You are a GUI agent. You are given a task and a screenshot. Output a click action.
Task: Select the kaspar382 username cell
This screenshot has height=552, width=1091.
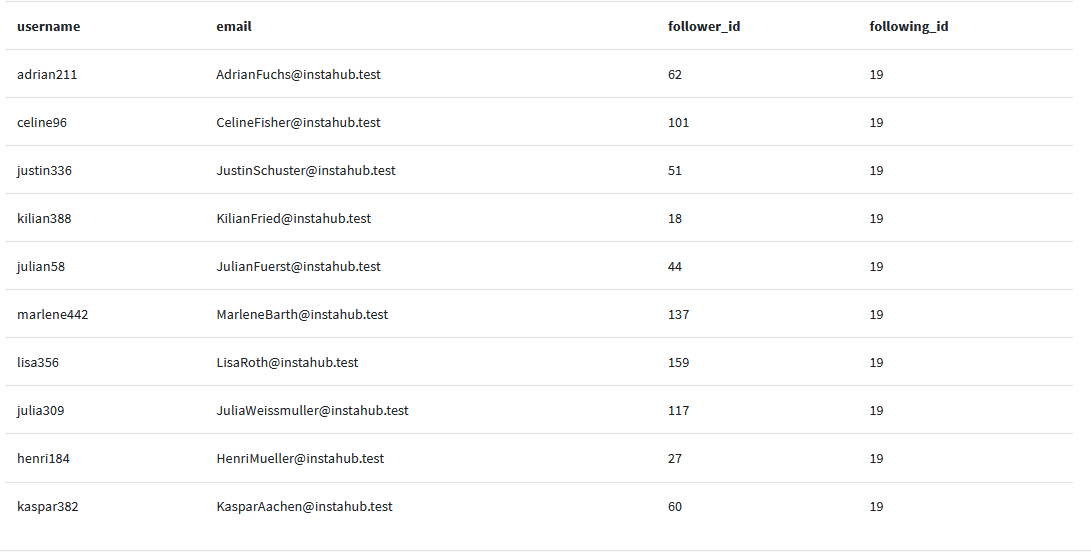(x=47, y=507)
